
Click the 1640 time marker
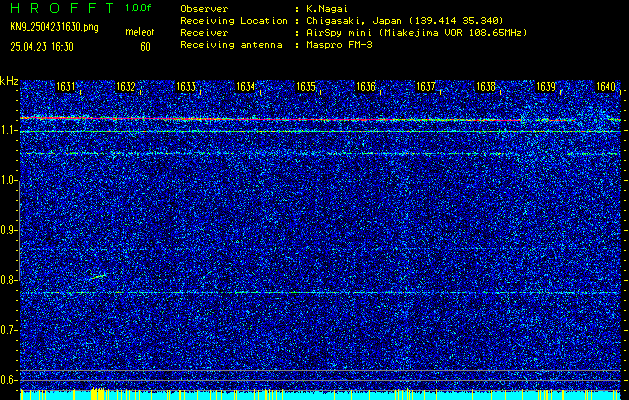coord(606,87)
